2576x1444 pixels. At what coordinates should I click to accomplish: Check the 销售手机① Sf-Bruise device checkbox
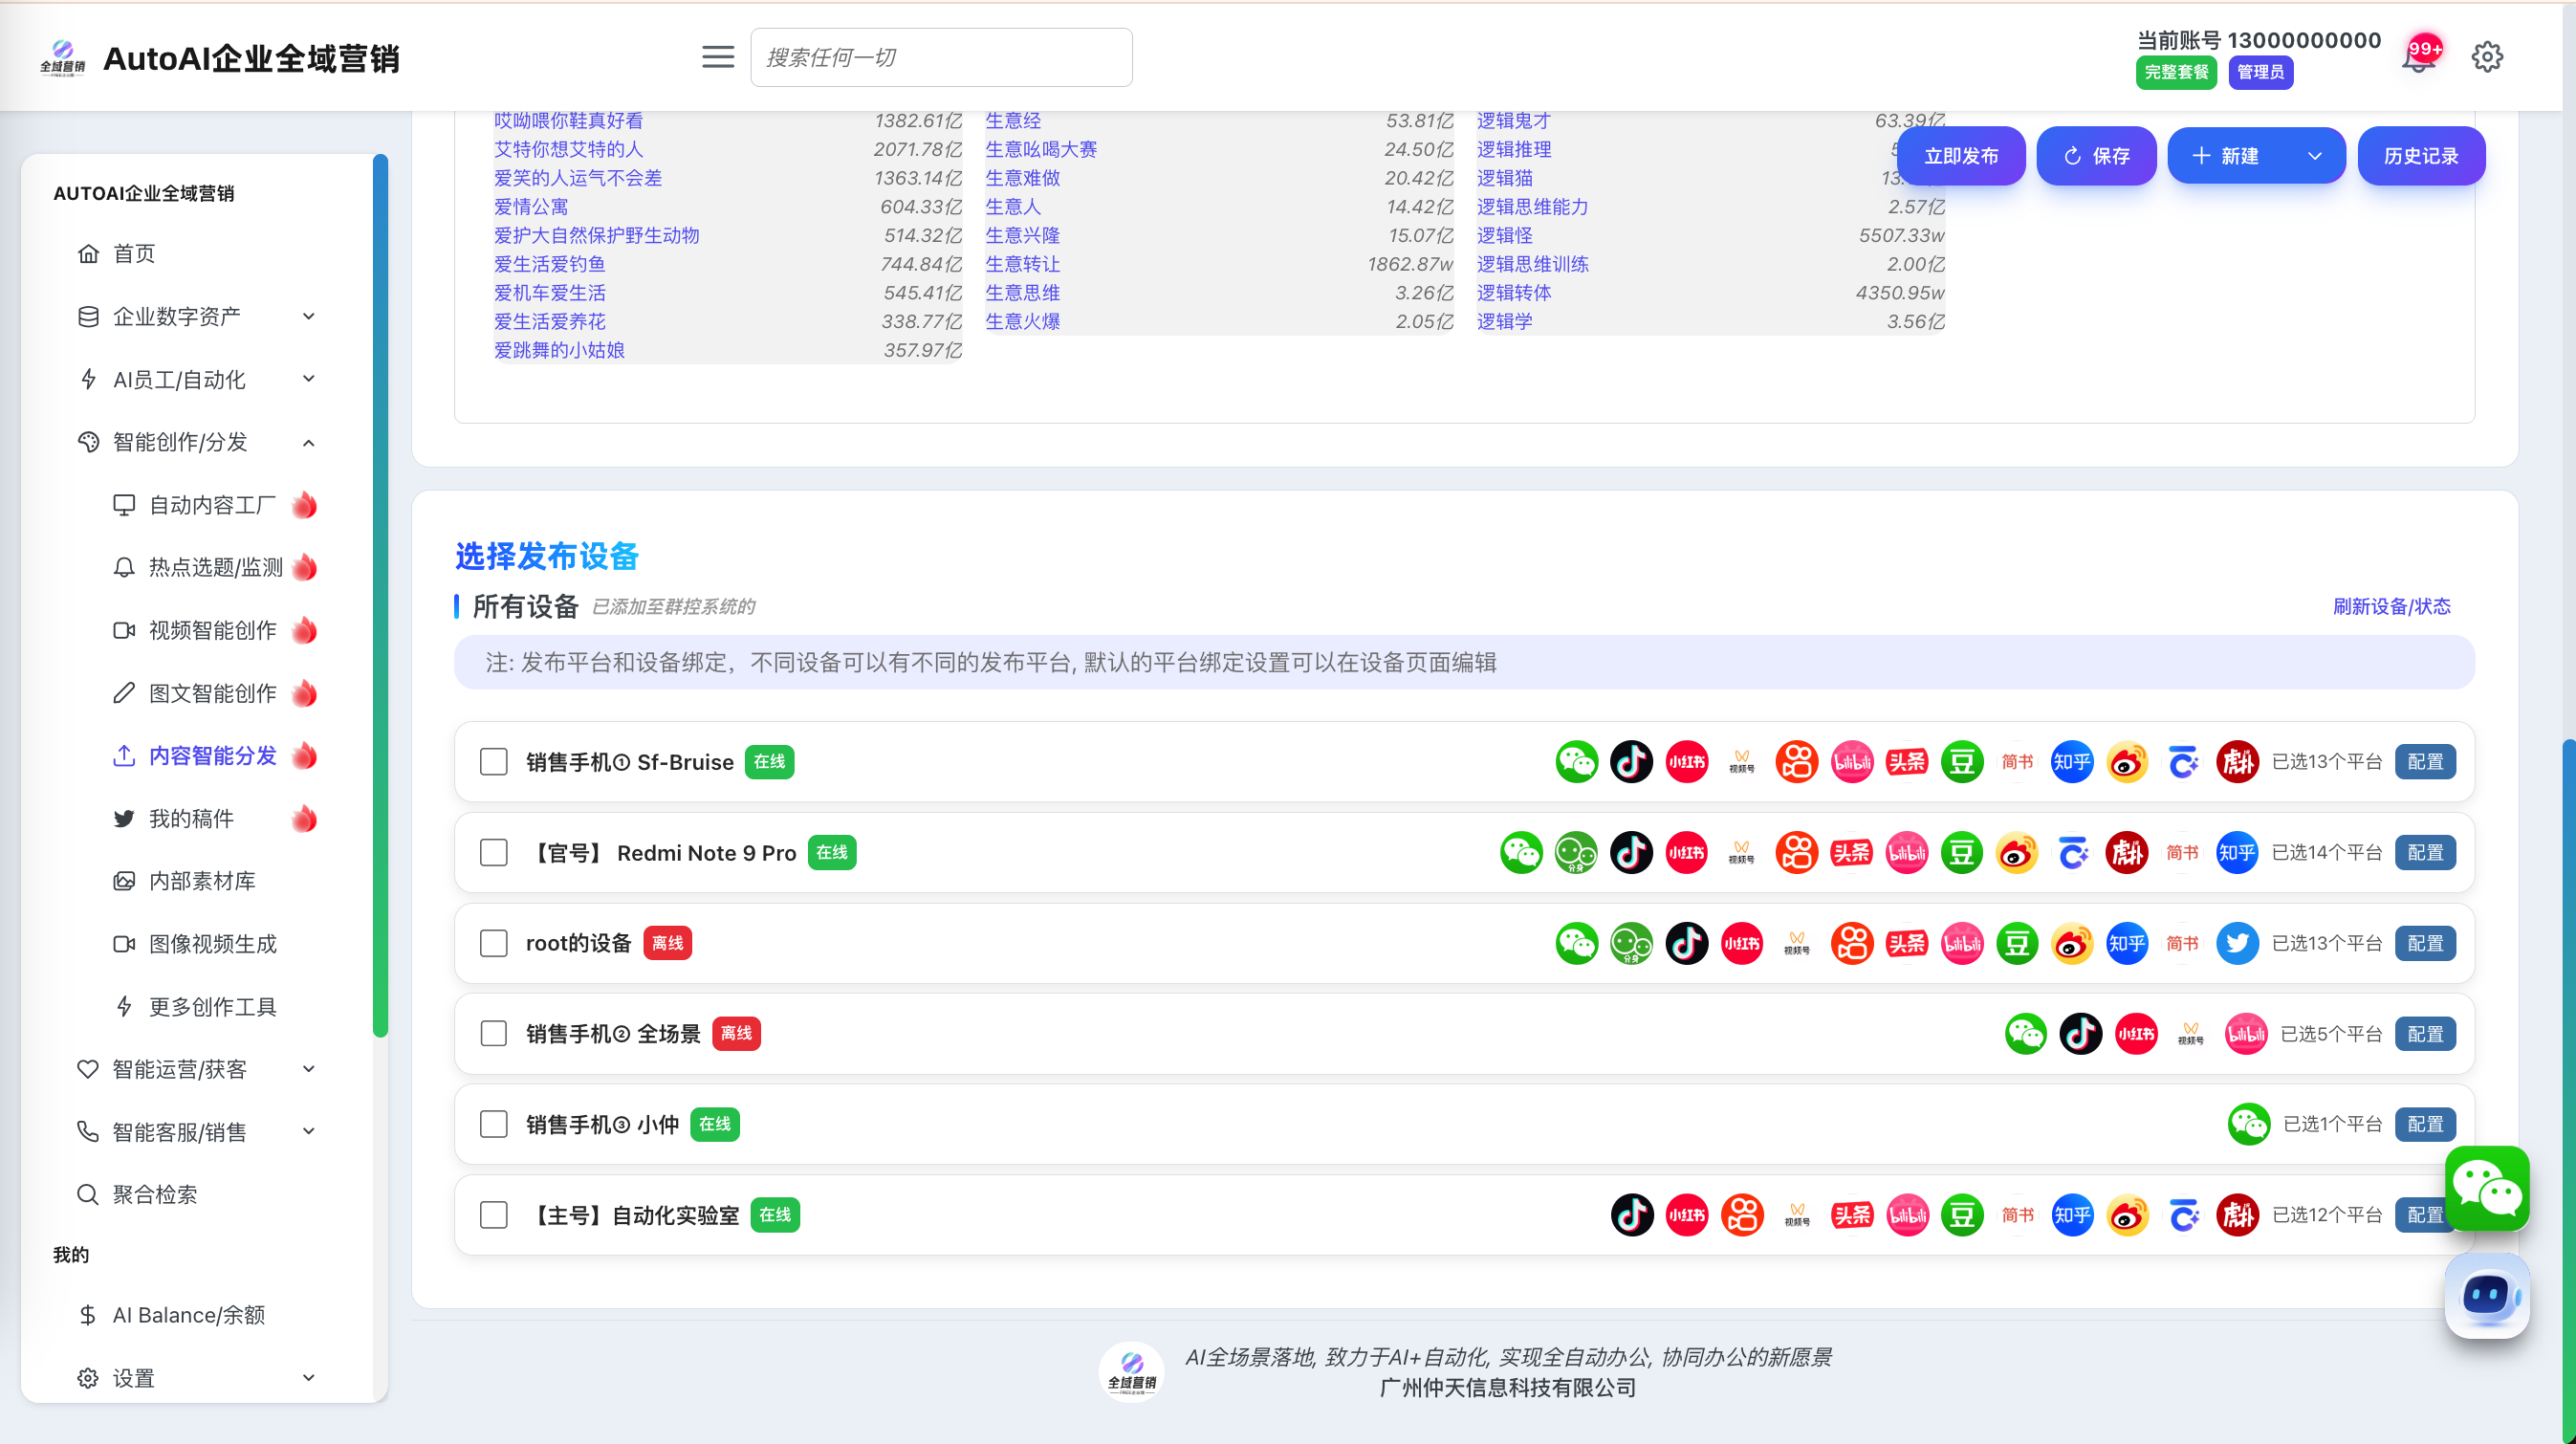pos(493,762)
